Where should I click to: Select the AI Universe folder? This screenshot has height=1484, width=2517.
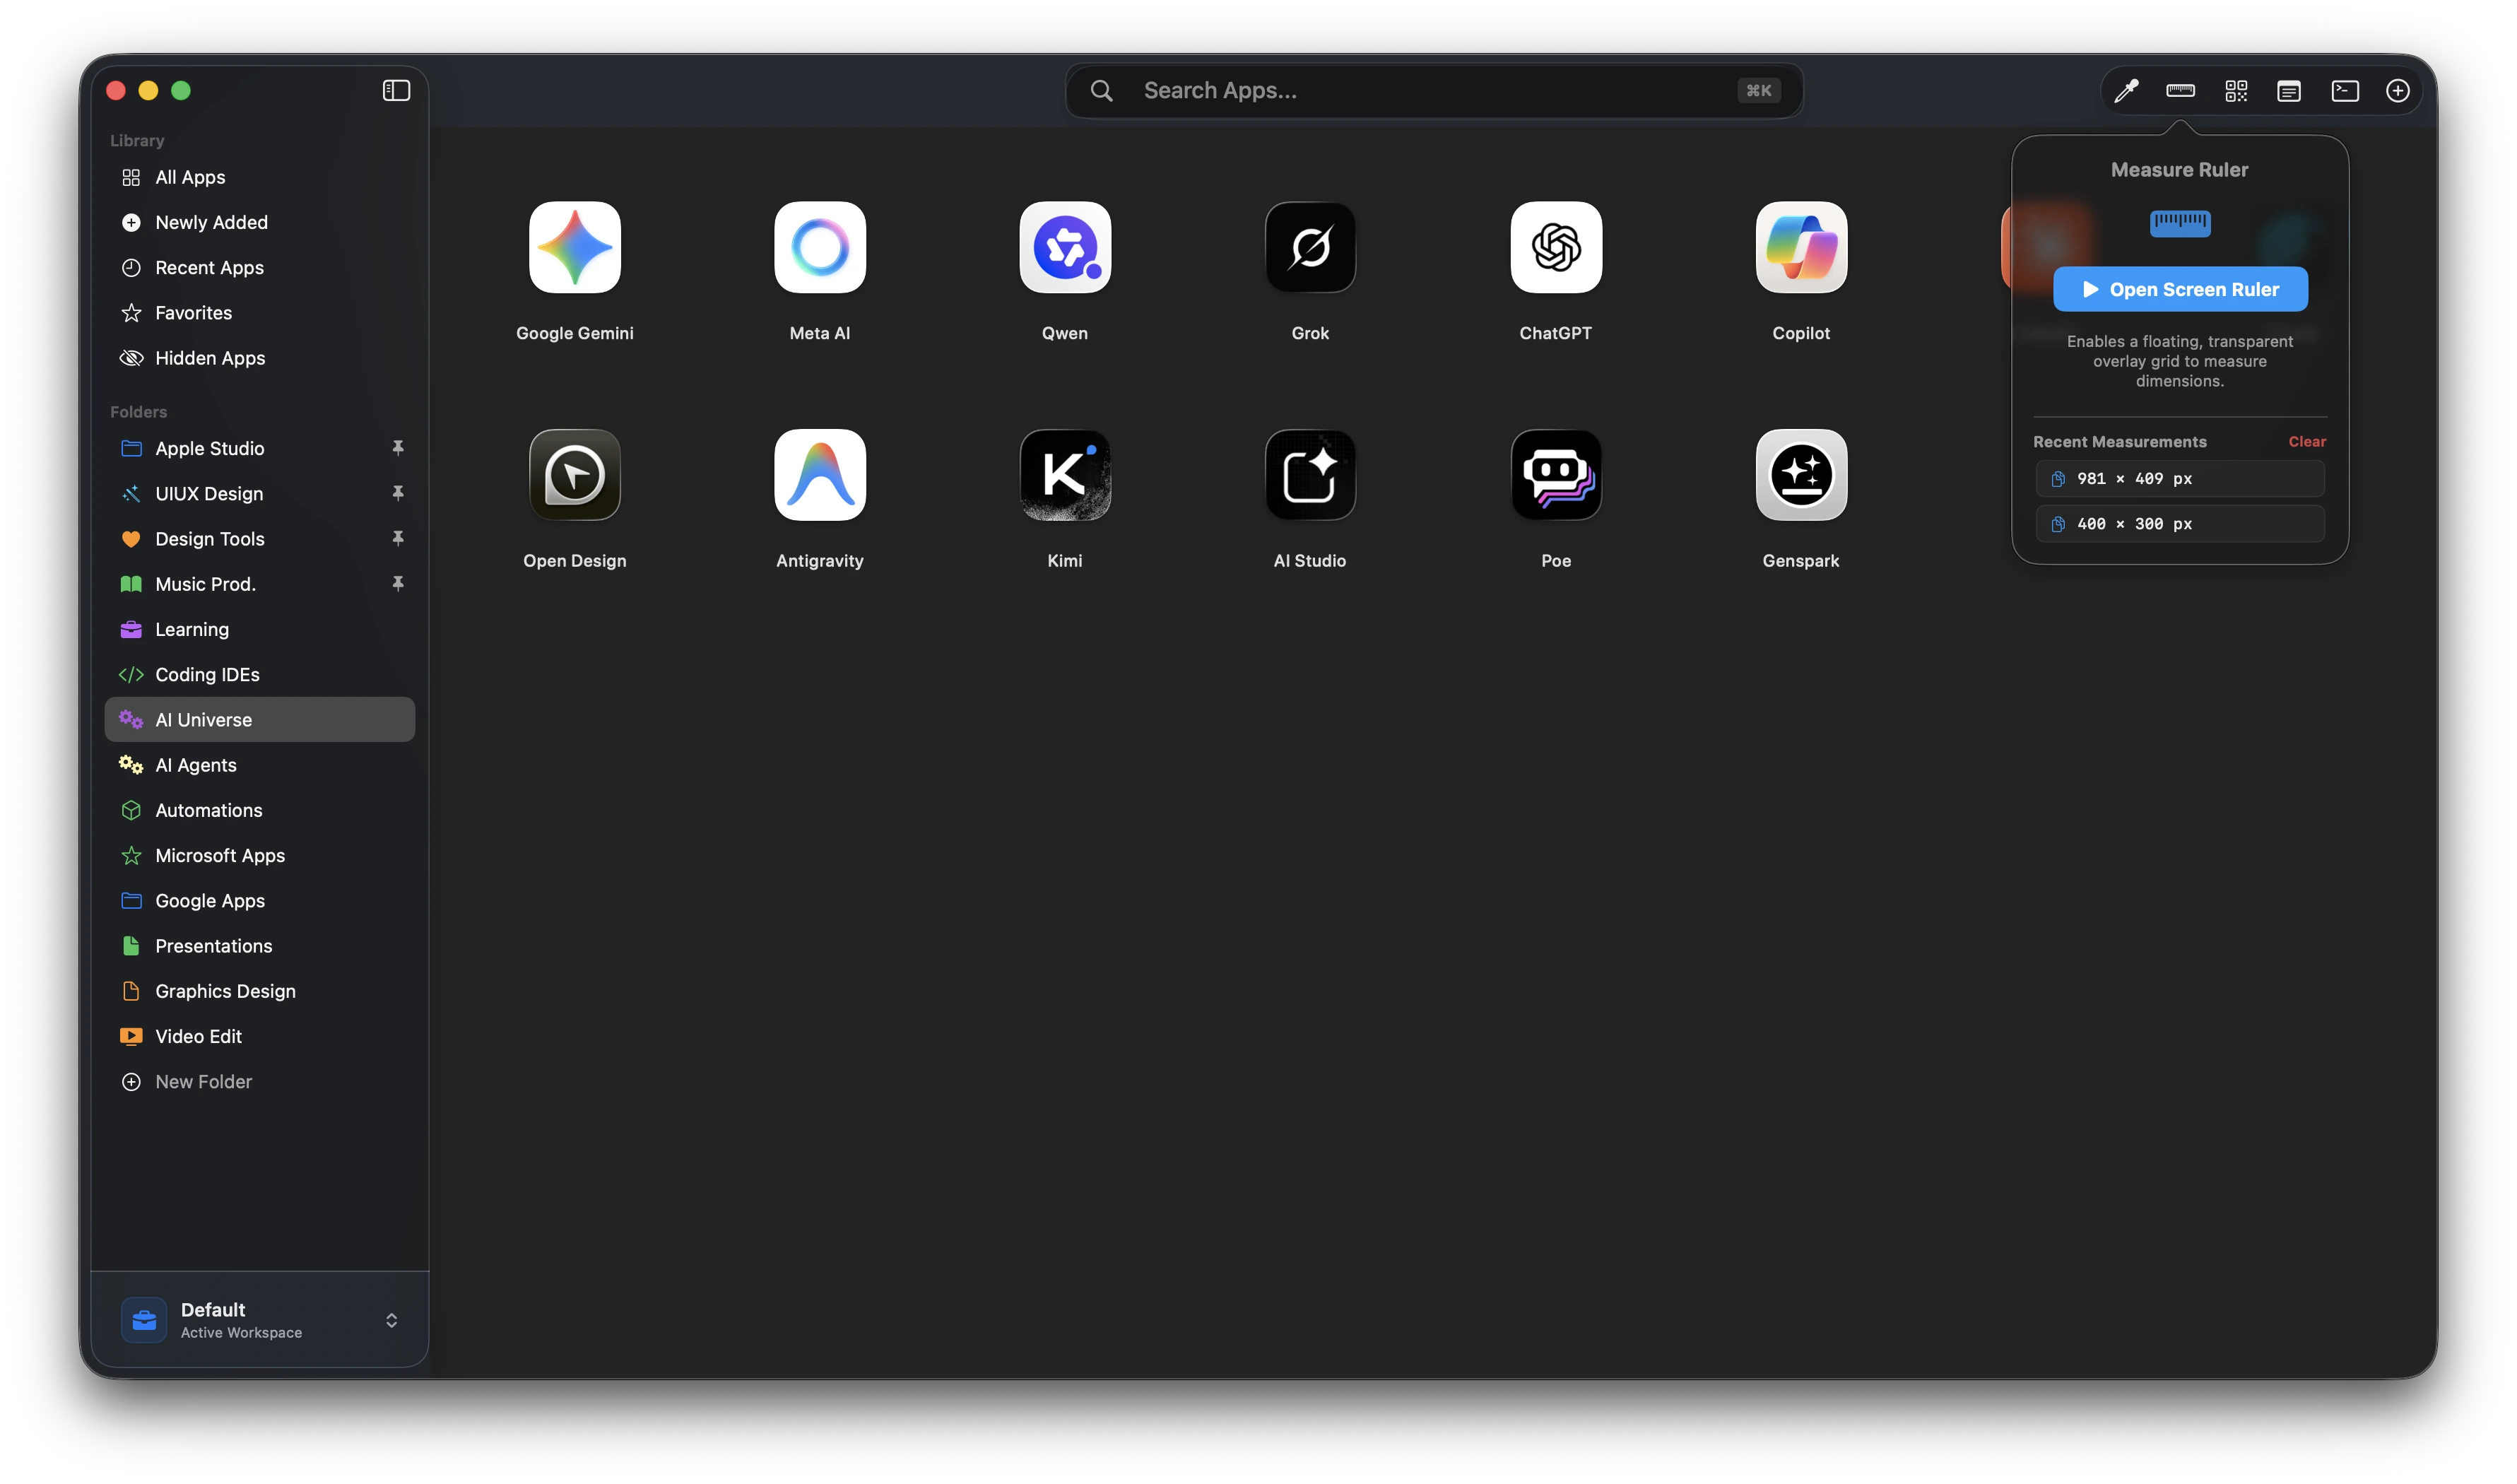click(260, 719)
